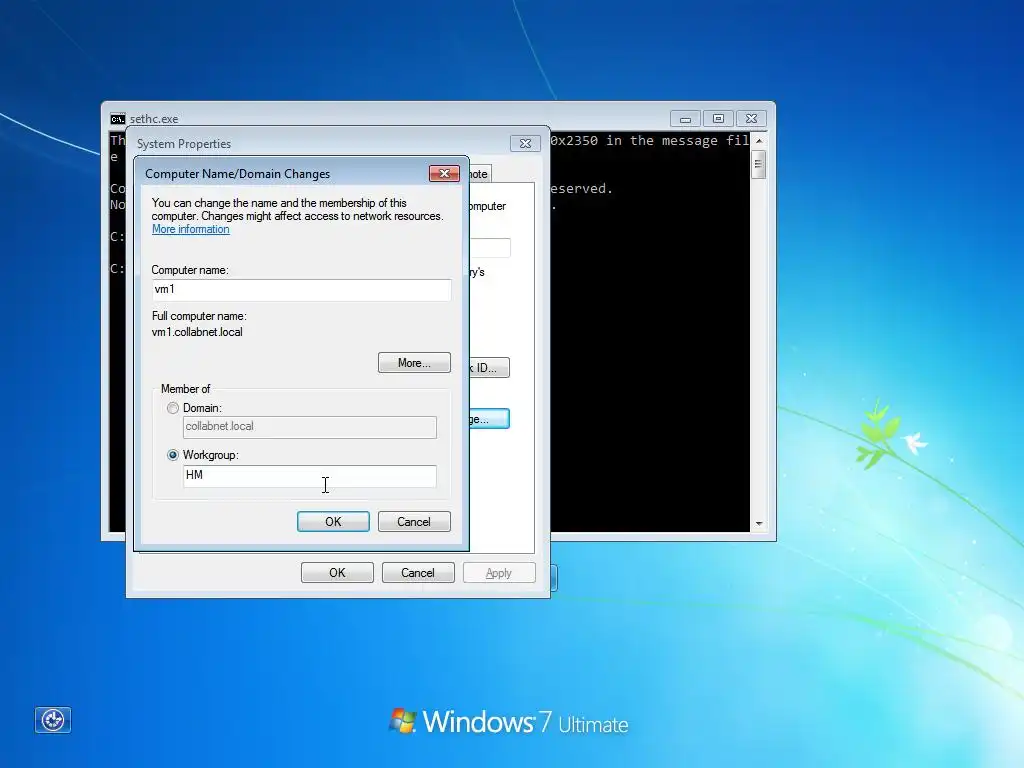Click the disabled Domain field collabnet.local
1024x768 pixels.
310,427
